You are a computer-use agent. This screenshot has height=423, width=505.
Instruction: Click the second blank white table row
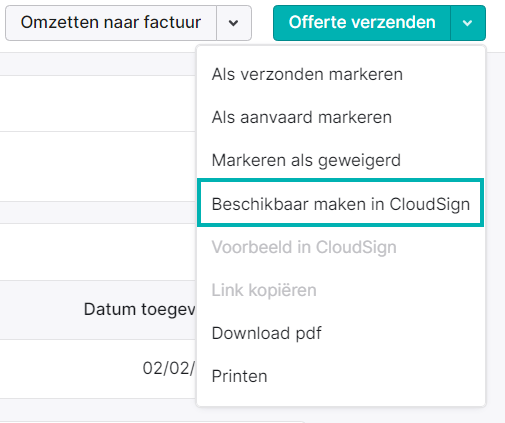pos(98,166)
